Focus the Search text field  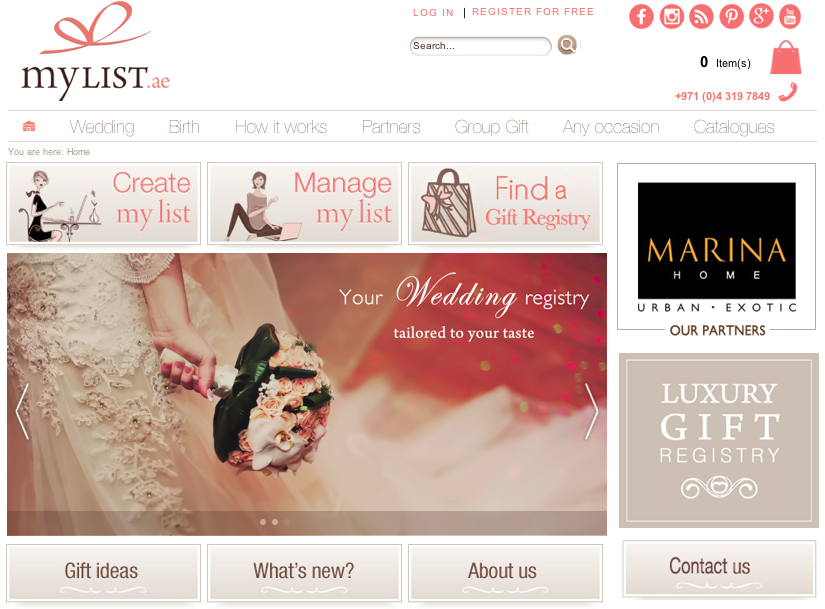[480, 46]
